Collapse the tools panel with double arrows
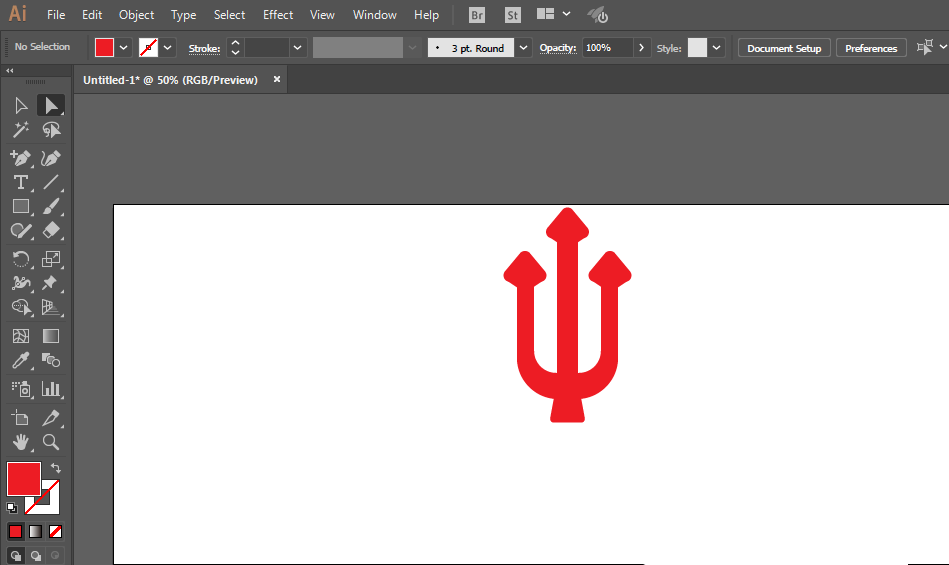949x565 pixels. (x=10, y=71)
